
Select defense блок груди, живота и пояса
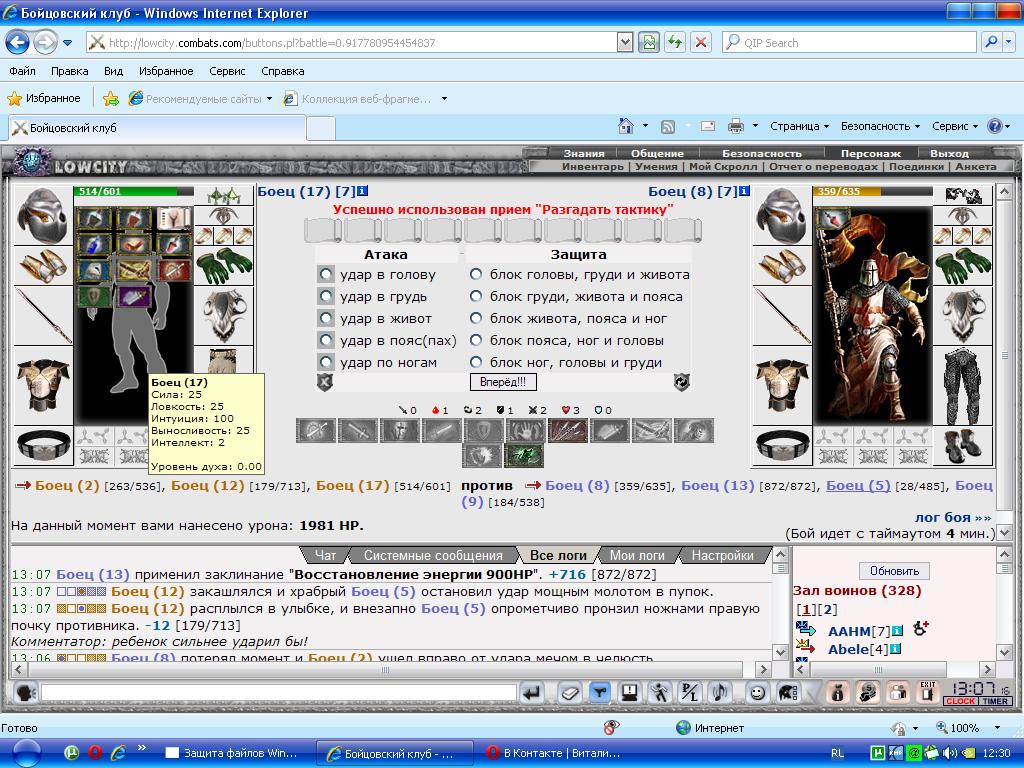pos(476,296)
